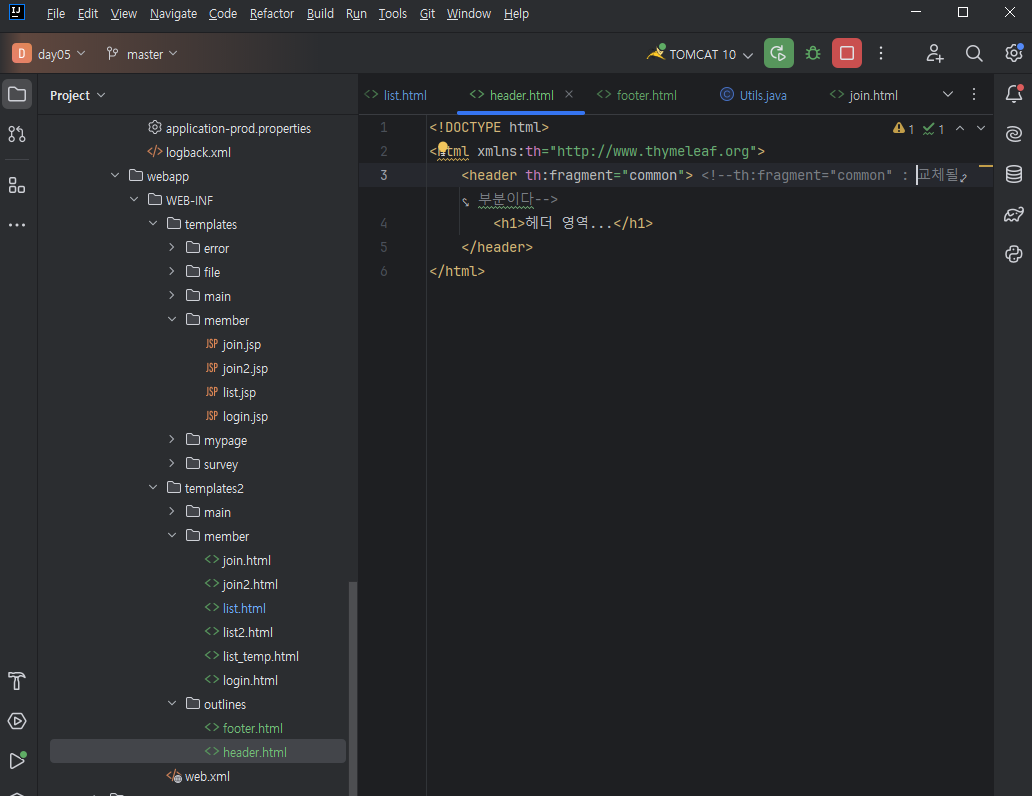
Task: Stop the running TOMCAT 10 server
Action: point(847,53)
